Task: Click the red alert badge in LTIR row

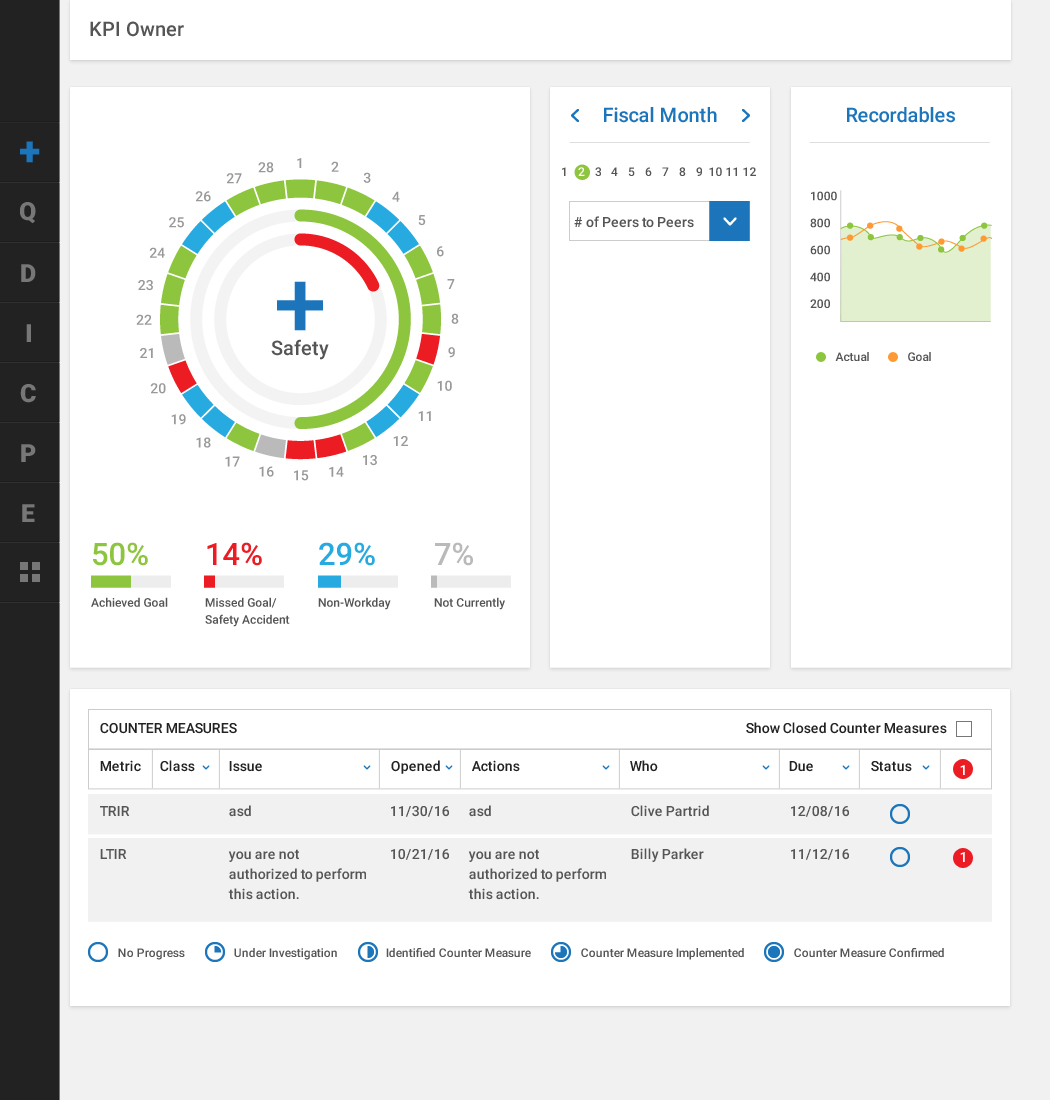Action: point(962,858)
